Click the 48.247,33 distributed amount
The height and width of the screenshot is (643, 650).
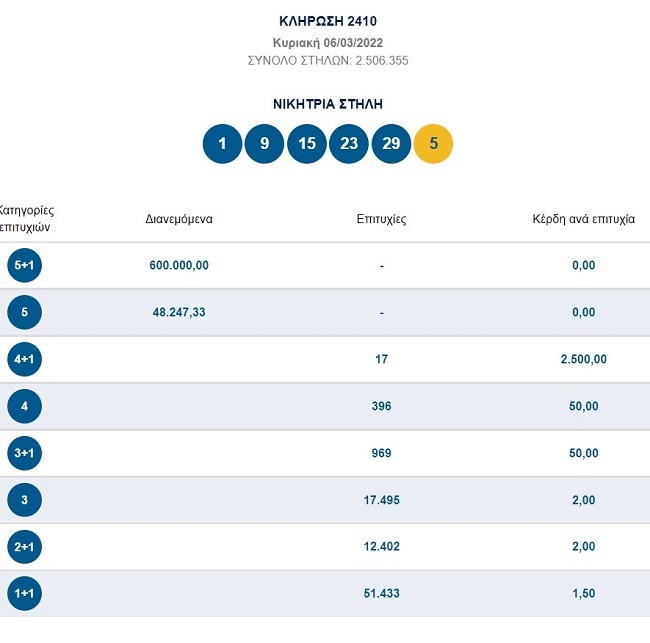tap(179, 312)
